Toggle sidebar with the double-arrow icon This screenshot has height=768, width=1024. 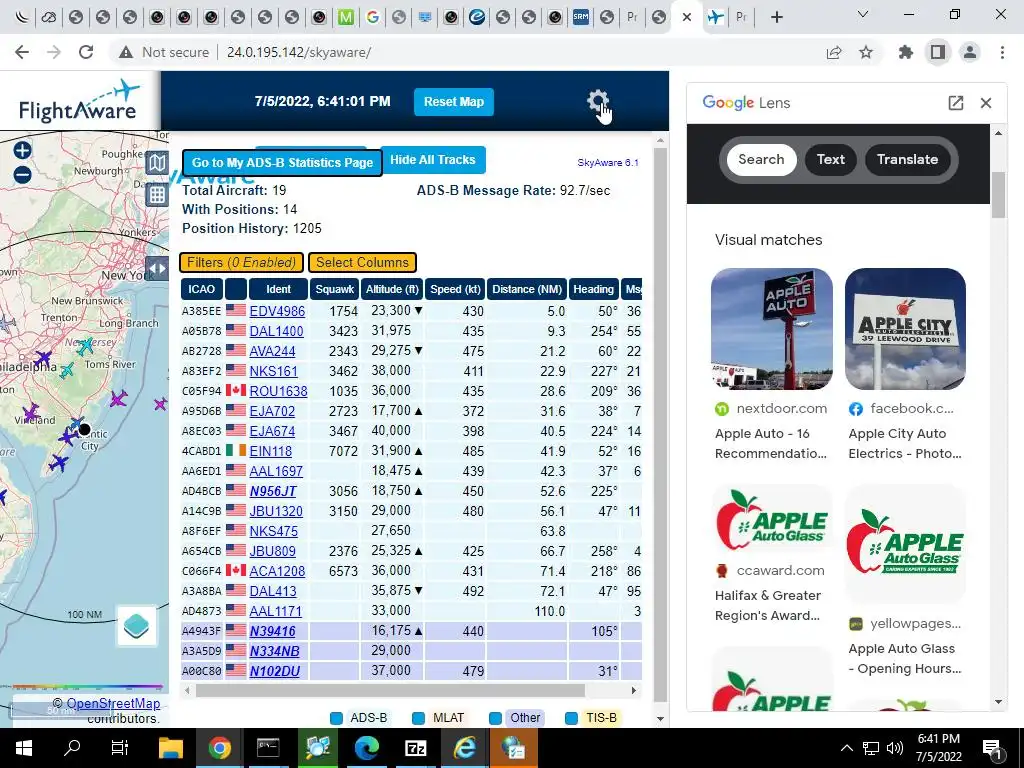coord(157,268)
